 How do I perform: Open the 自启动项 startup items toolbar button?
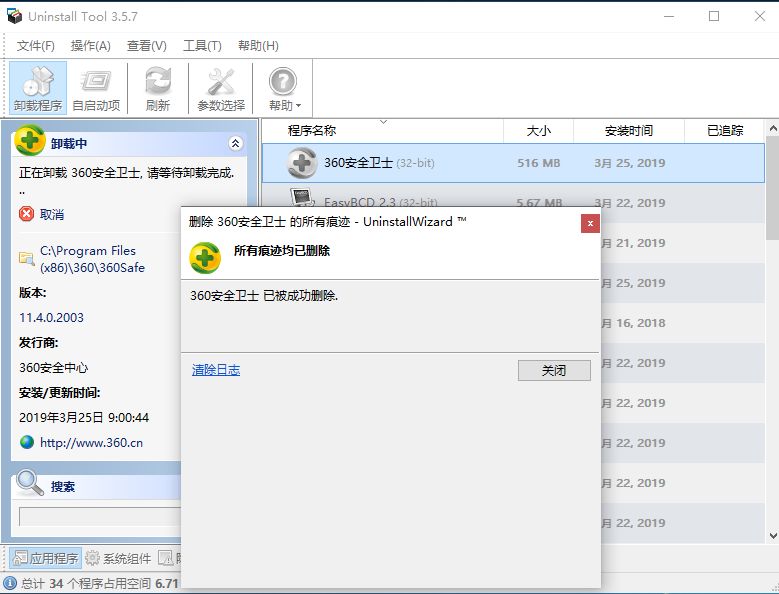click(96, 88)
